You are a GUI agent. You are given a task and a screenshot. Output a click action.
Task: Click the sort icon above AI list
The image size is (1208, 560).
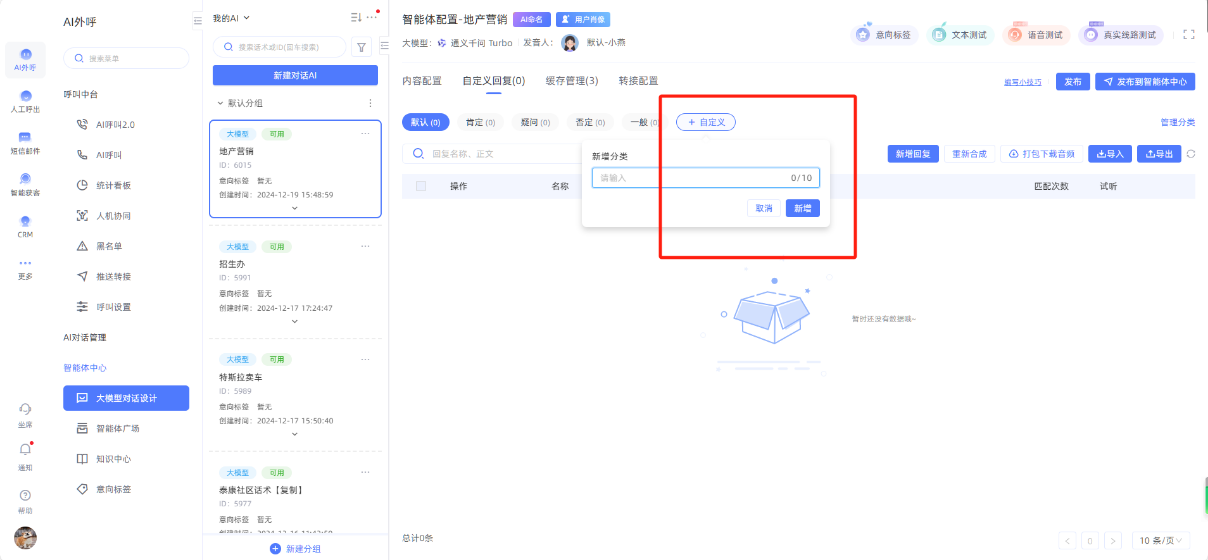coord(356,18)
